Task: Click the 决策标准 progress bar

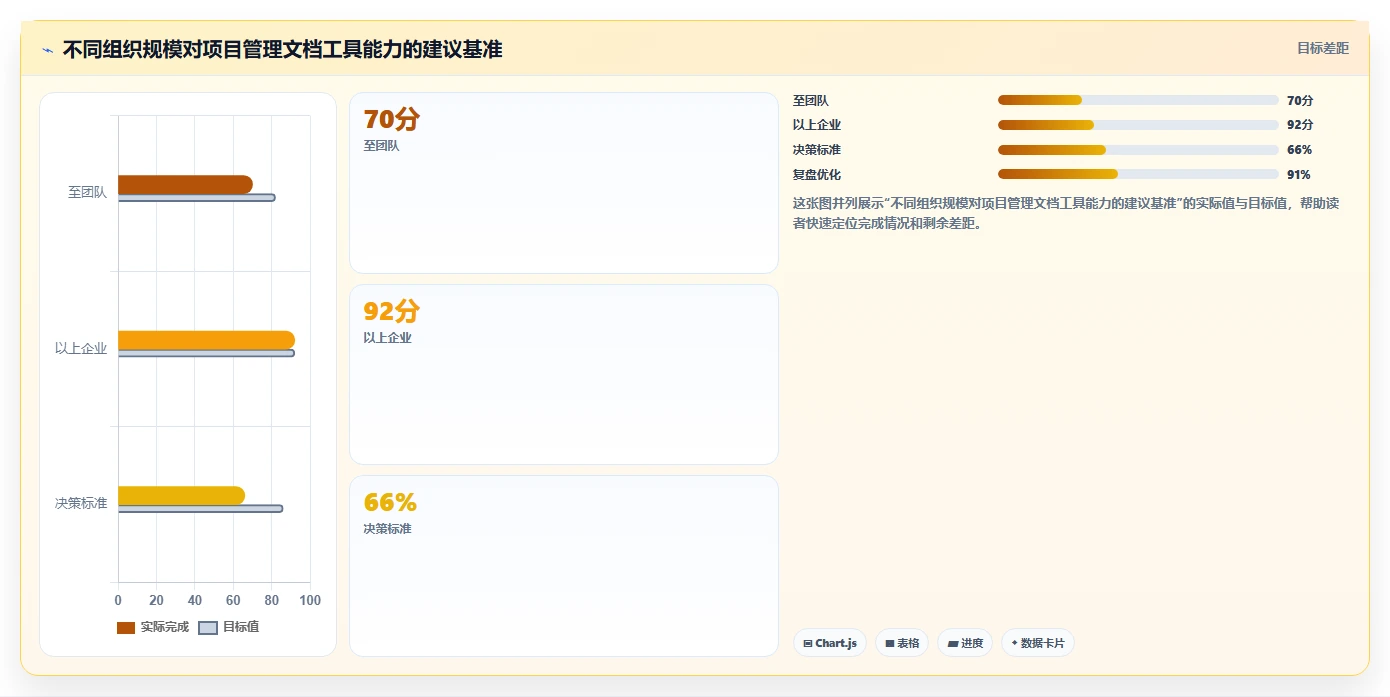Action: (x=1138, y=150)
